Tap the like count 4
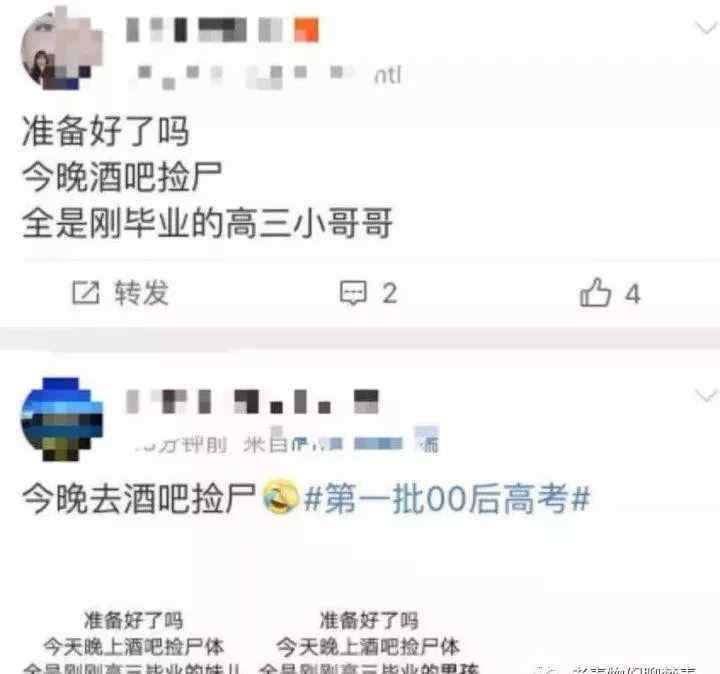Image resolution: width=720 pixels, height=674 pixels. (633, 294)
